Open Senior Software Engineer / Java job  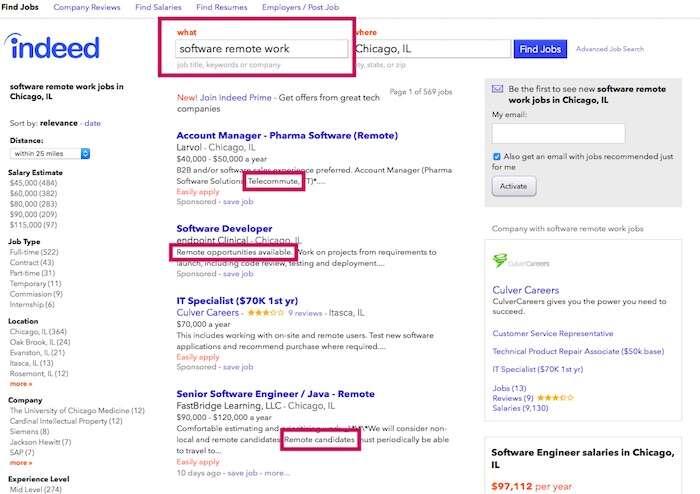coord(275,394)
